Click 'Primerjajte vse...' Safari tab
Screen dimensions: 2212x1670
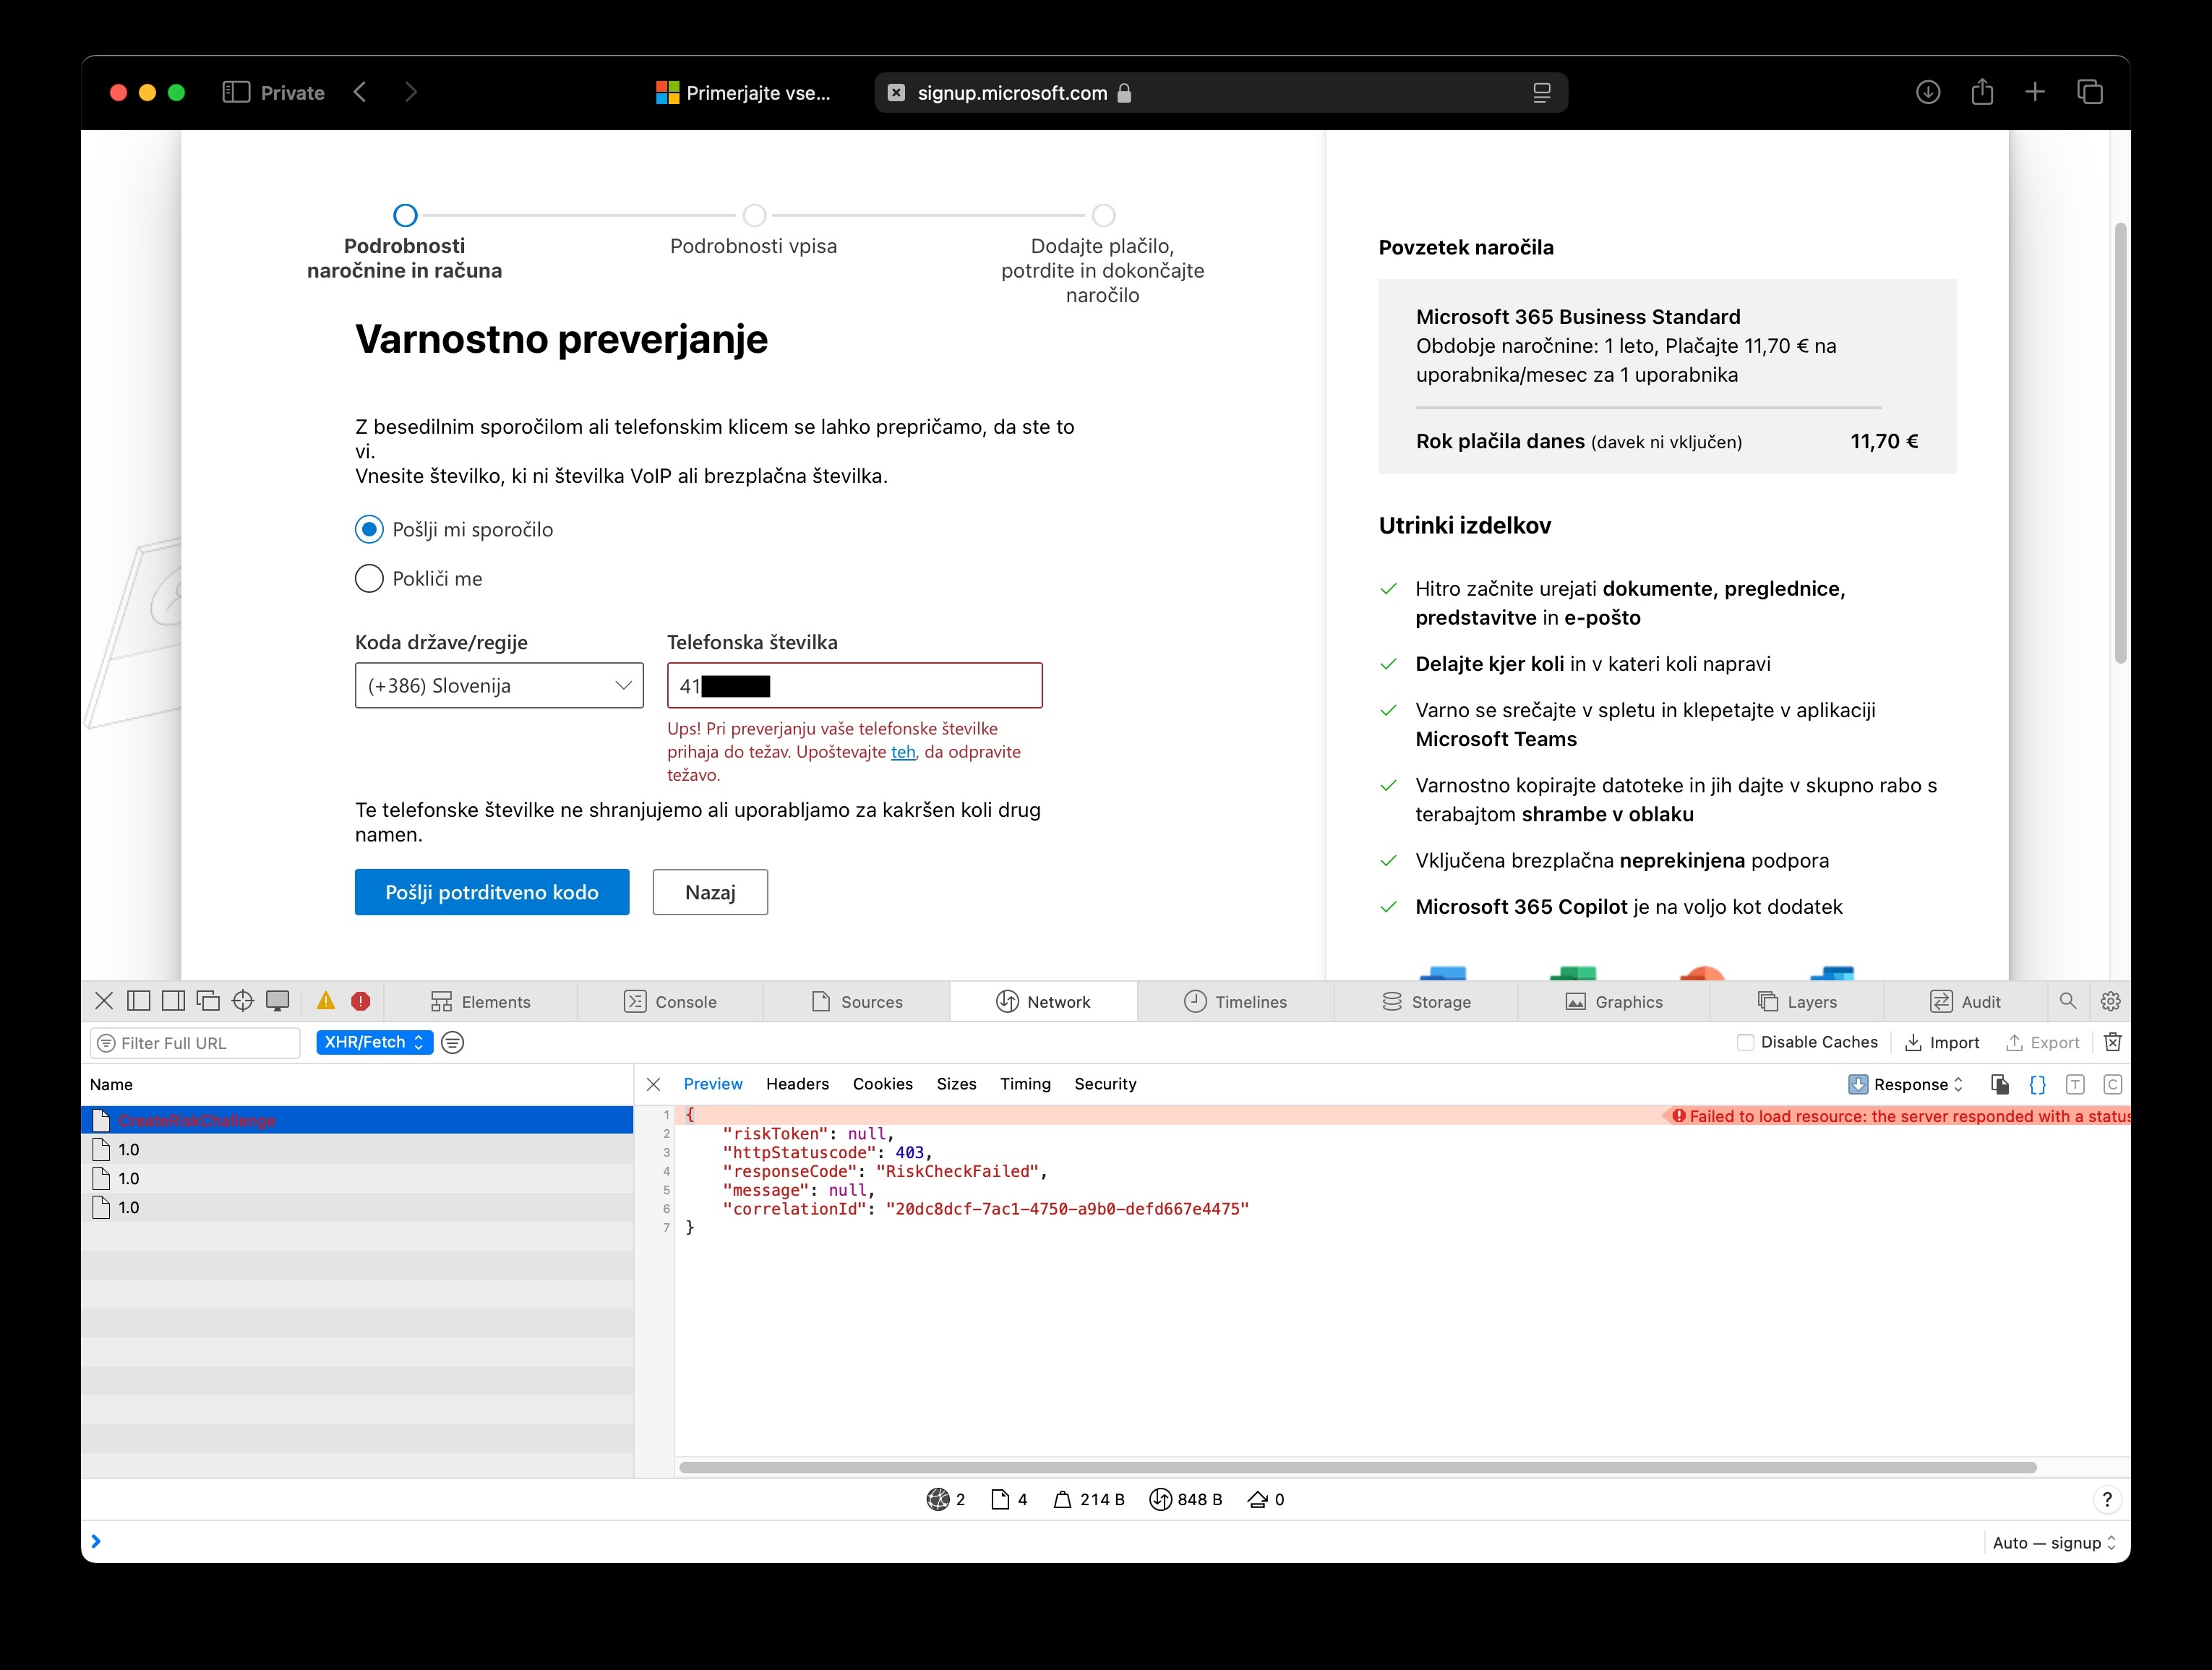tap(743, 93)
